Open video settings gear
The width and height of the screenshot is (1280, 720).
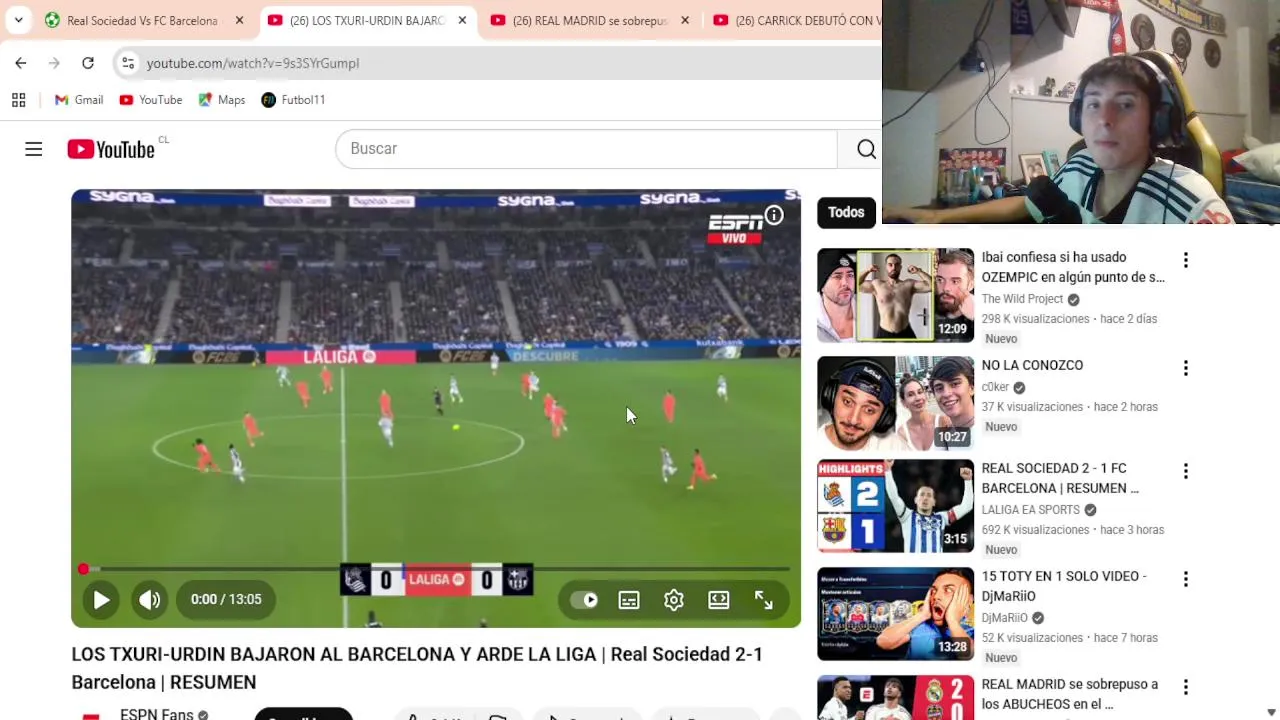[674, 600]
